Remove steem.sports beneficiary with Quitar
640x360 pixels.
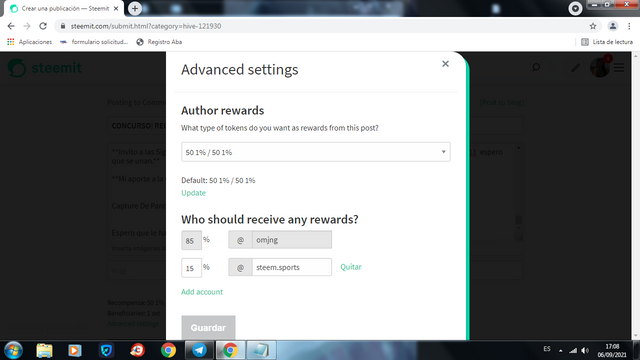[351, 267]
